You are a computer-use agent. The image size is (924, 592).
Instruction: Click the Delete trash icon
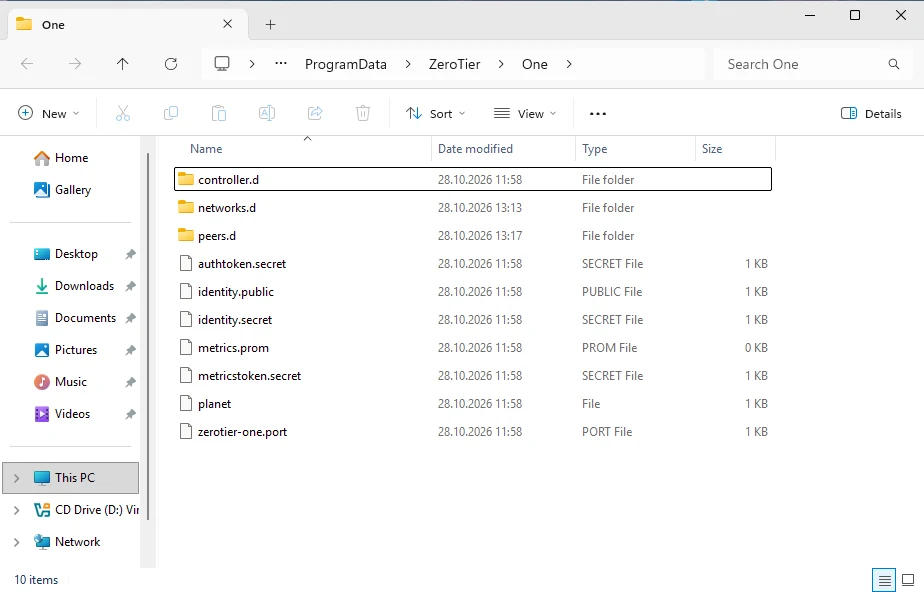[363, 113]
